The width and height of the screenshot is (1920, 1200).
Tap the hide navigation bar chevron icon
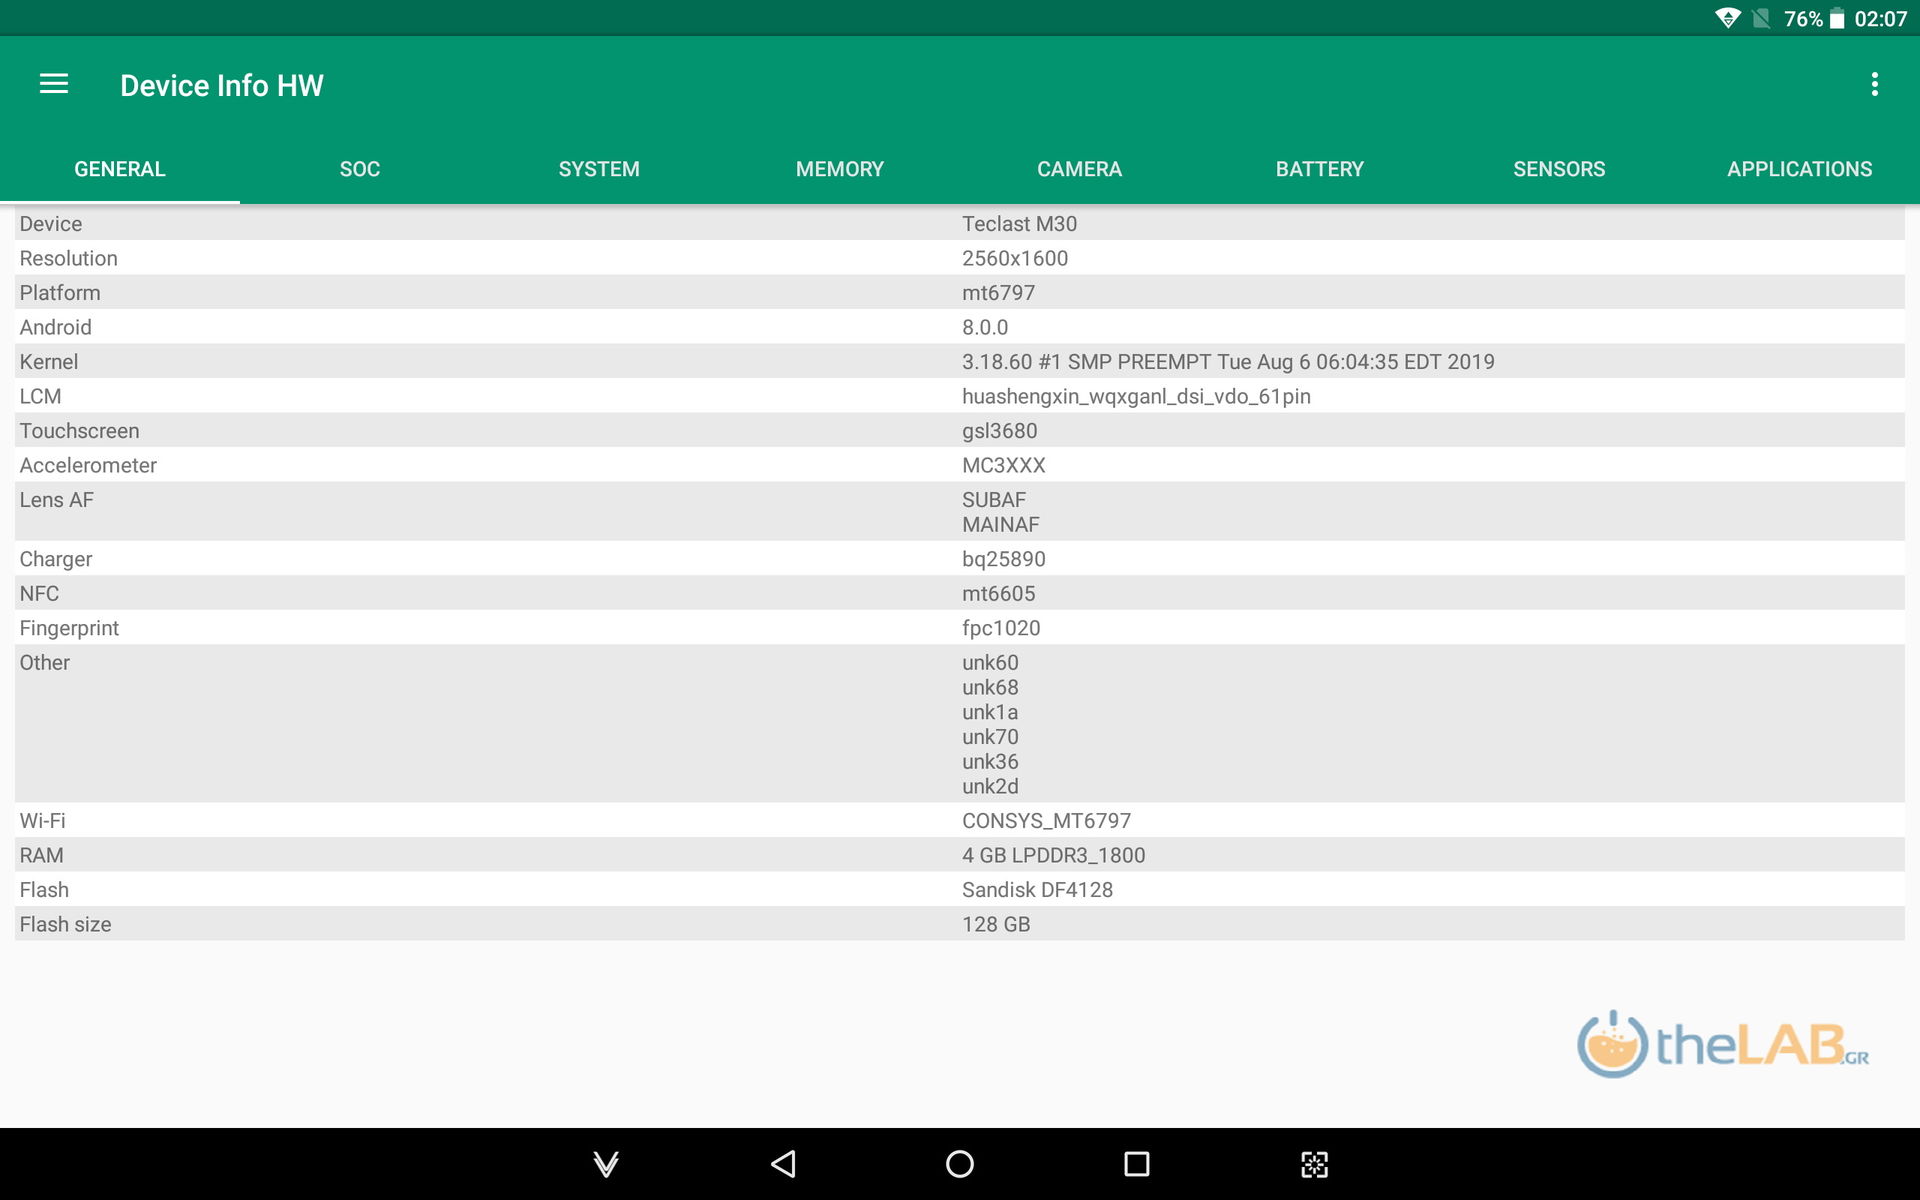point(606,1163)
